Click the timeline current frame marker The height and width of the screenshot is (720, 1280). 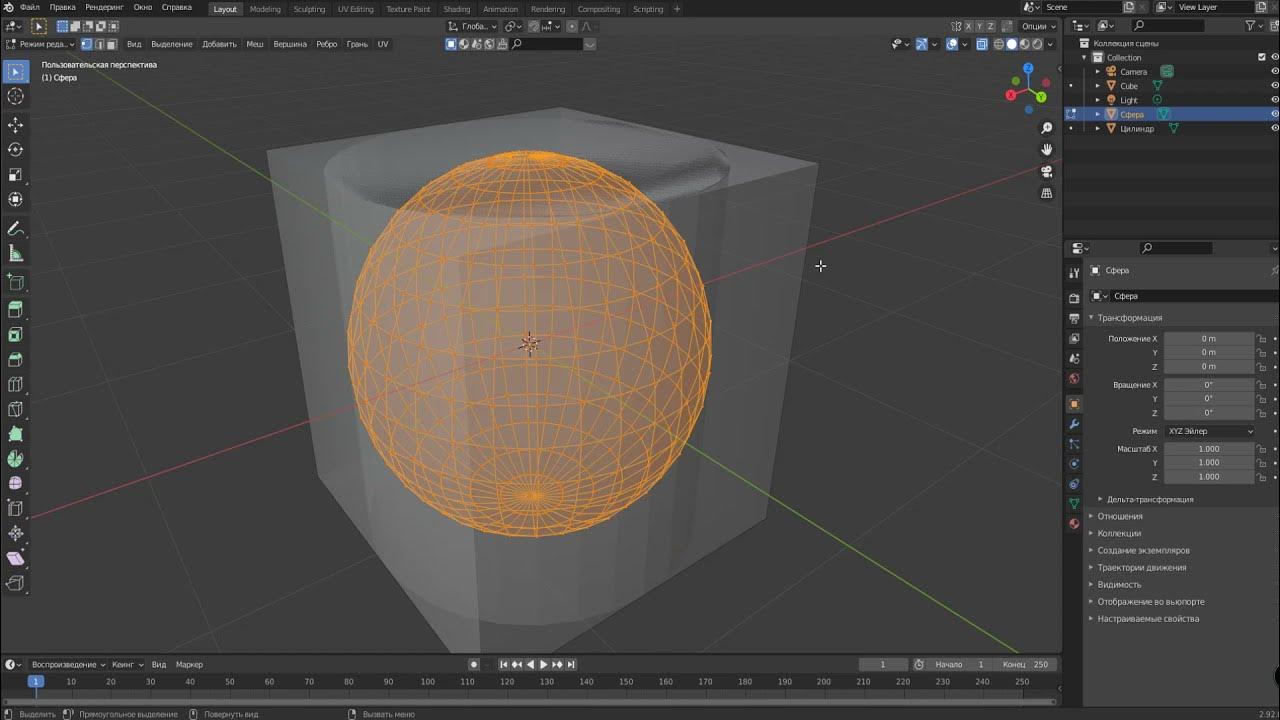(35, 681)
